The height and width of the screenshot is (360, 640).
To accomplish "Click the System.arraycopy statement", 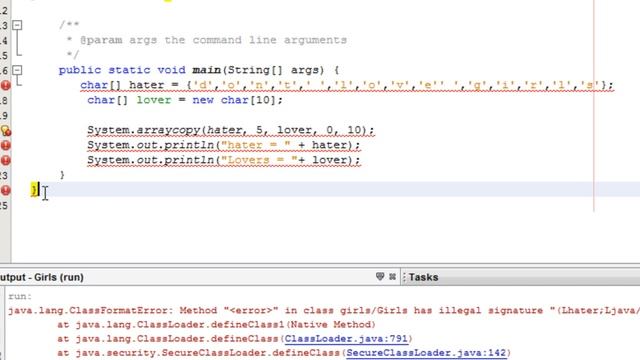I will coord(231,130).
